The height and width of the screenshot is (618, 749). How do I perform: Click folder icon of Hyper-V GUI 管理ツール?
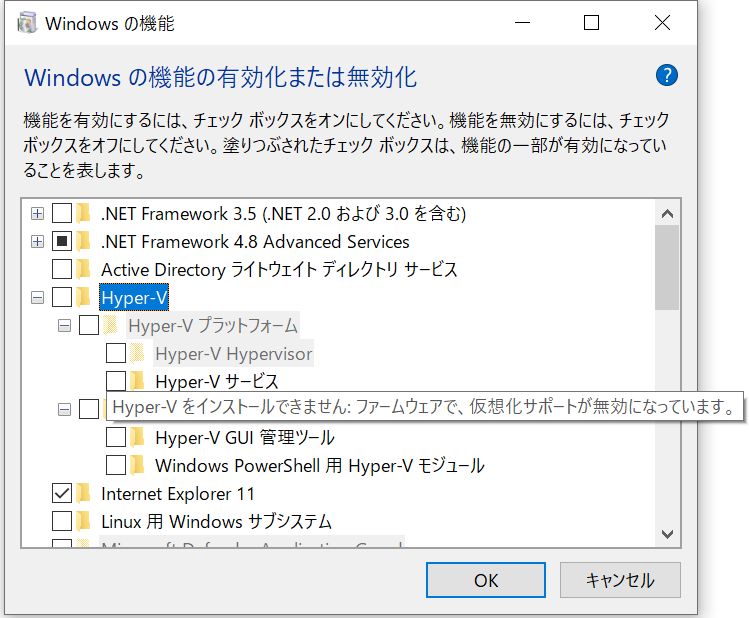coord(138,437)
